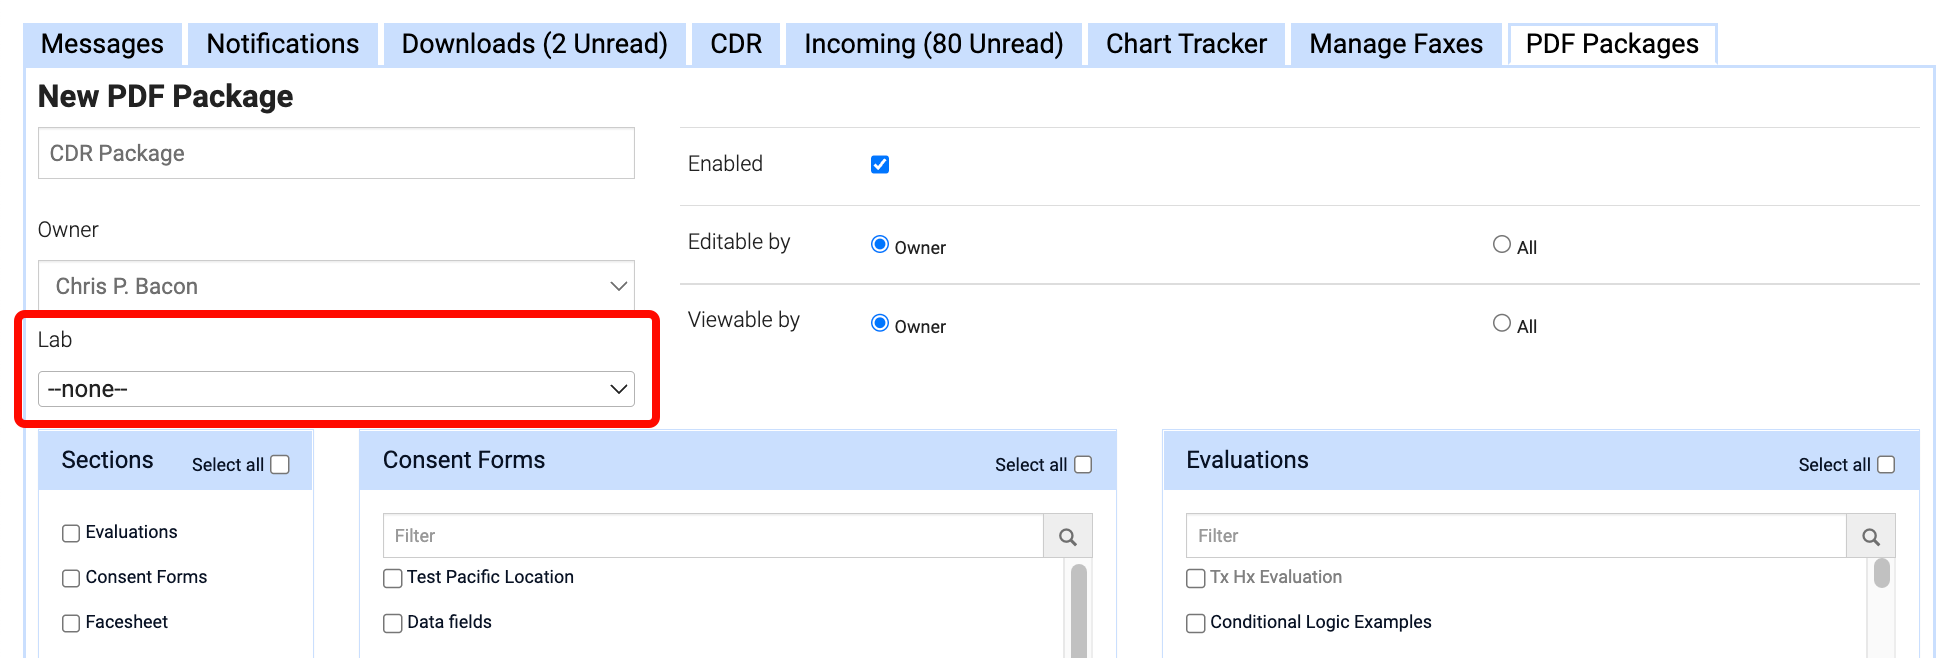1950x658 pixels.
Task: Click the search icon in Evaluations filter
Action: tap(1869, 536)
